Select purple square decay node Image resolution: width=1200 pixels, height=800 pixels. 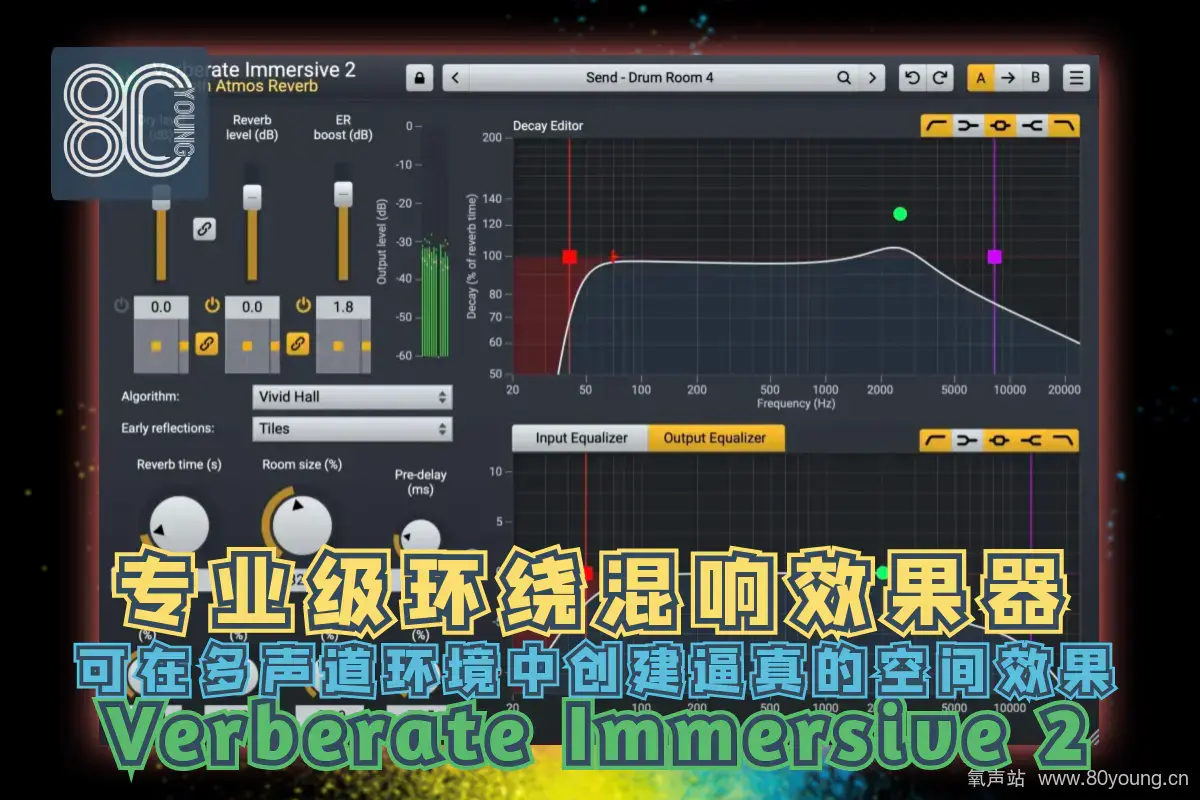(994, 257)
